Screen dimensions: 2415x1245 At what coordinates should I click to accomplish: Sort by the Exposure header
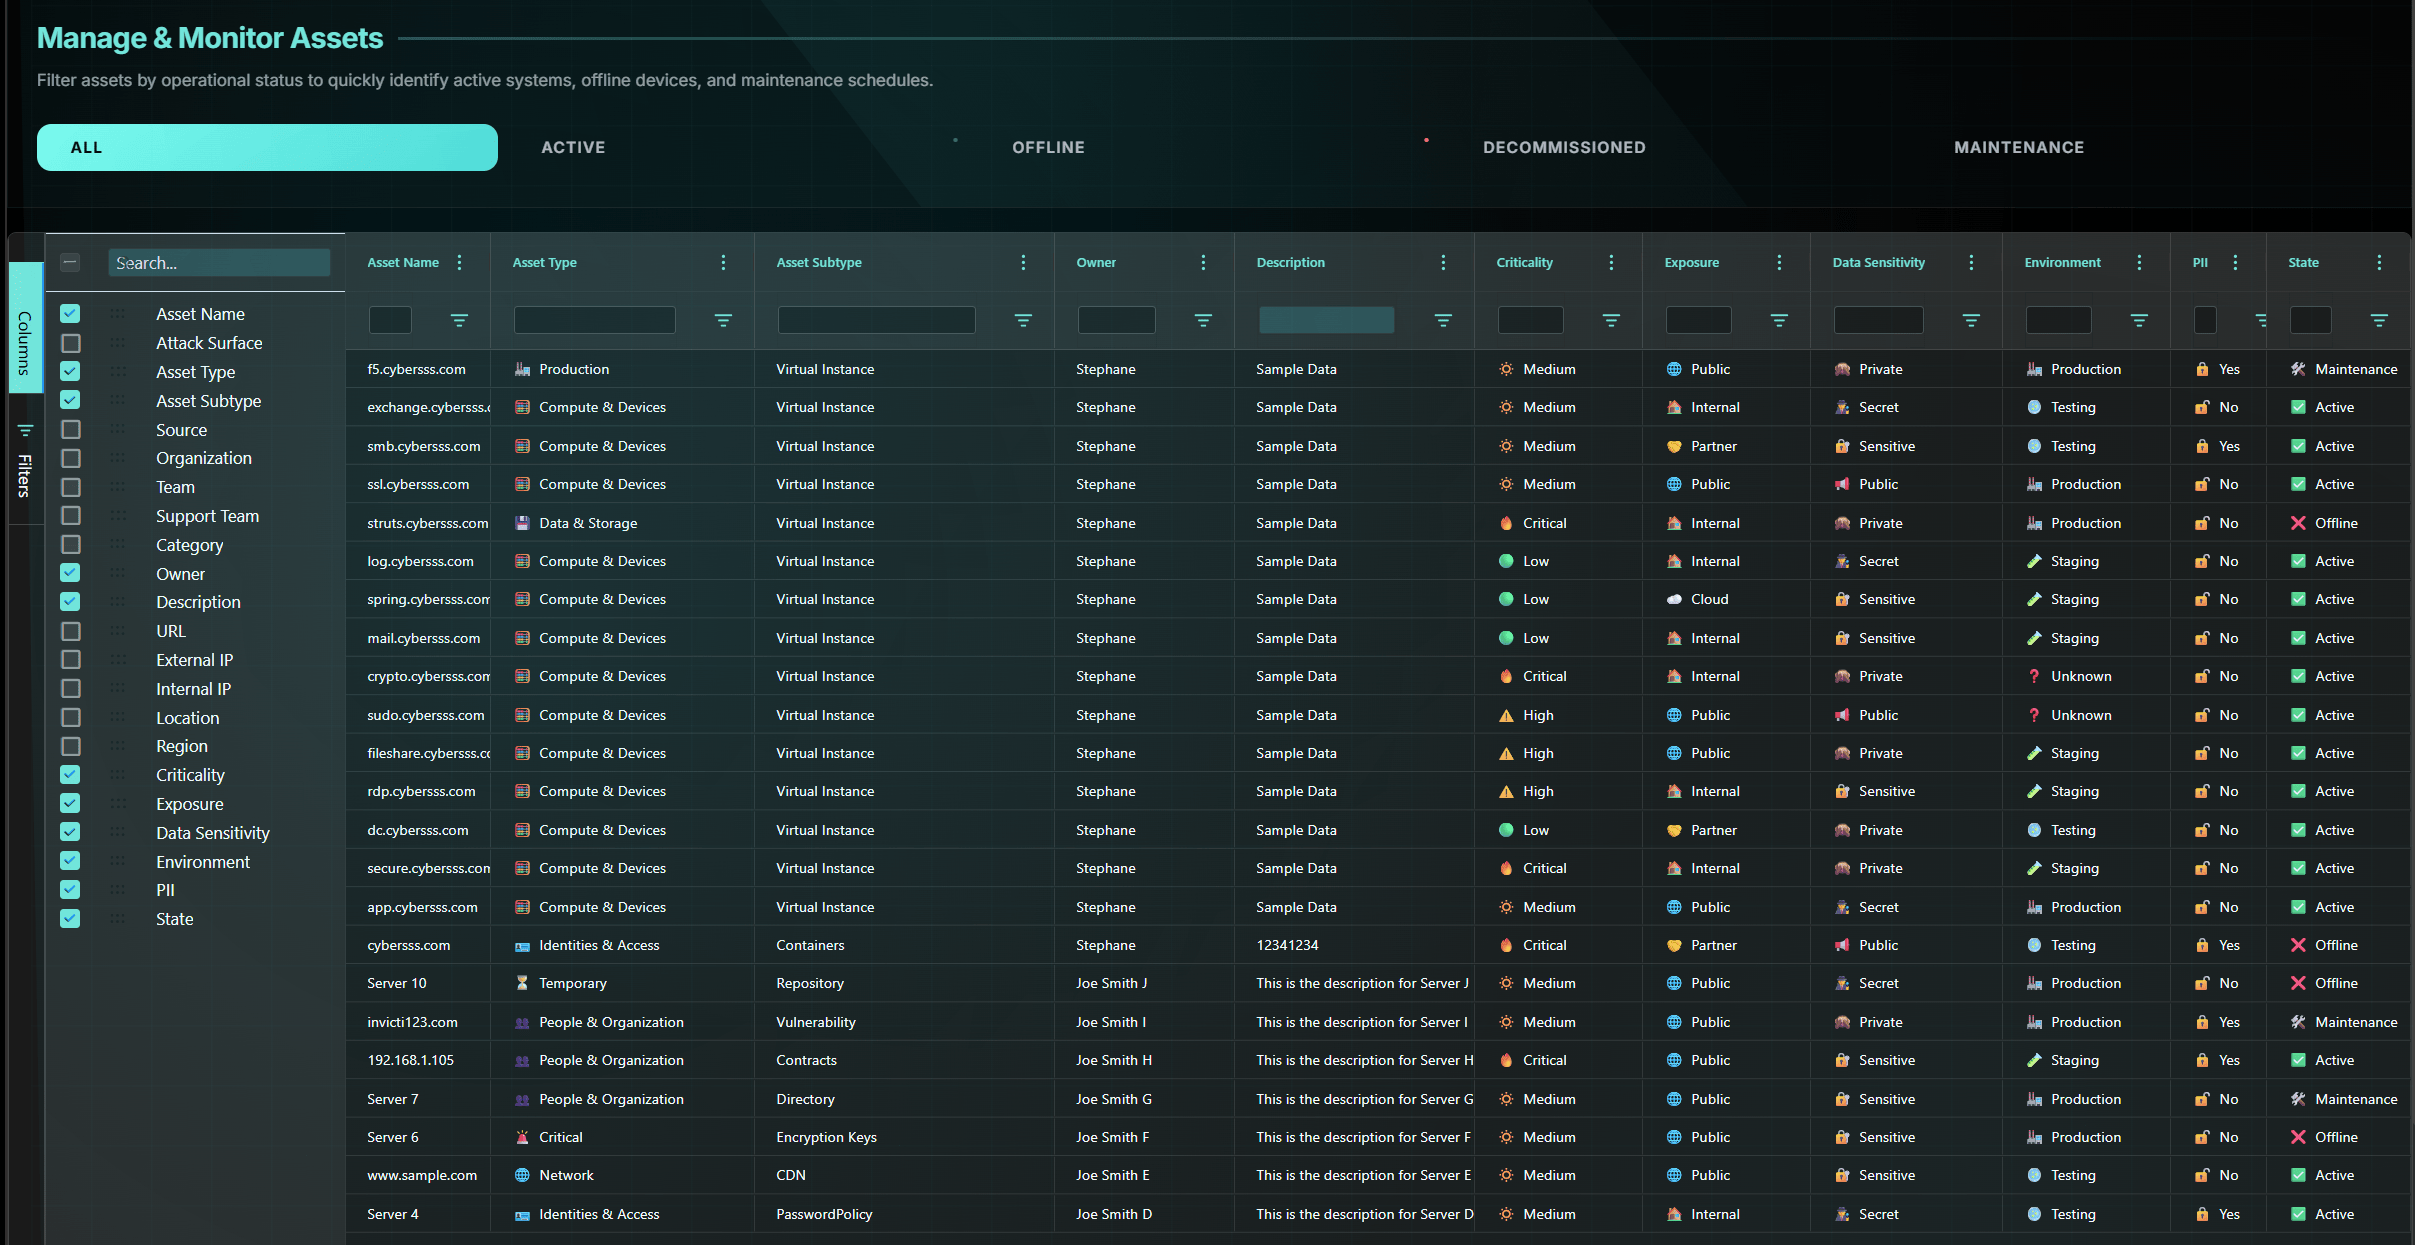pyautogui.click(x=1691, y=262)
